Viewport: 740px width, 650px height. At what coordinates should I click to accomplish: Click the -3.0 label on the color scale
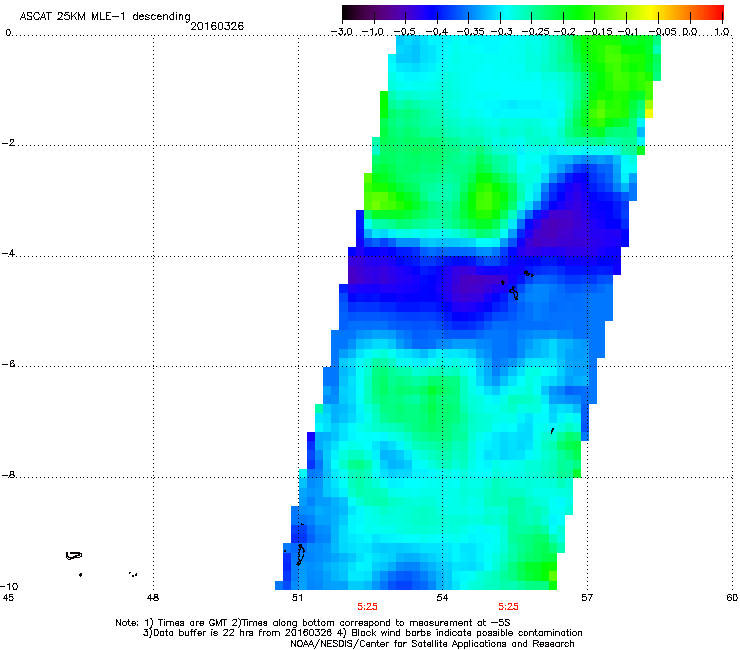click(x=342, y=32)
